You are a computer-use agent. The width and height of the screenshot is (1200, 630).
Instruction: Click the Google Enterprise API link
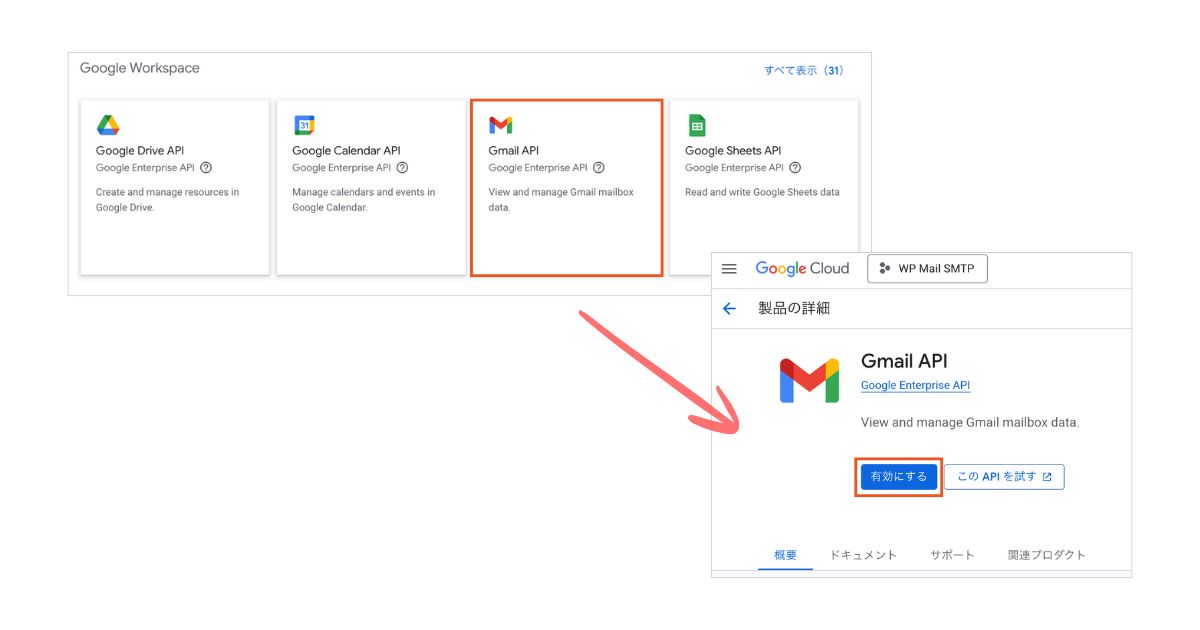pos(915,386)
